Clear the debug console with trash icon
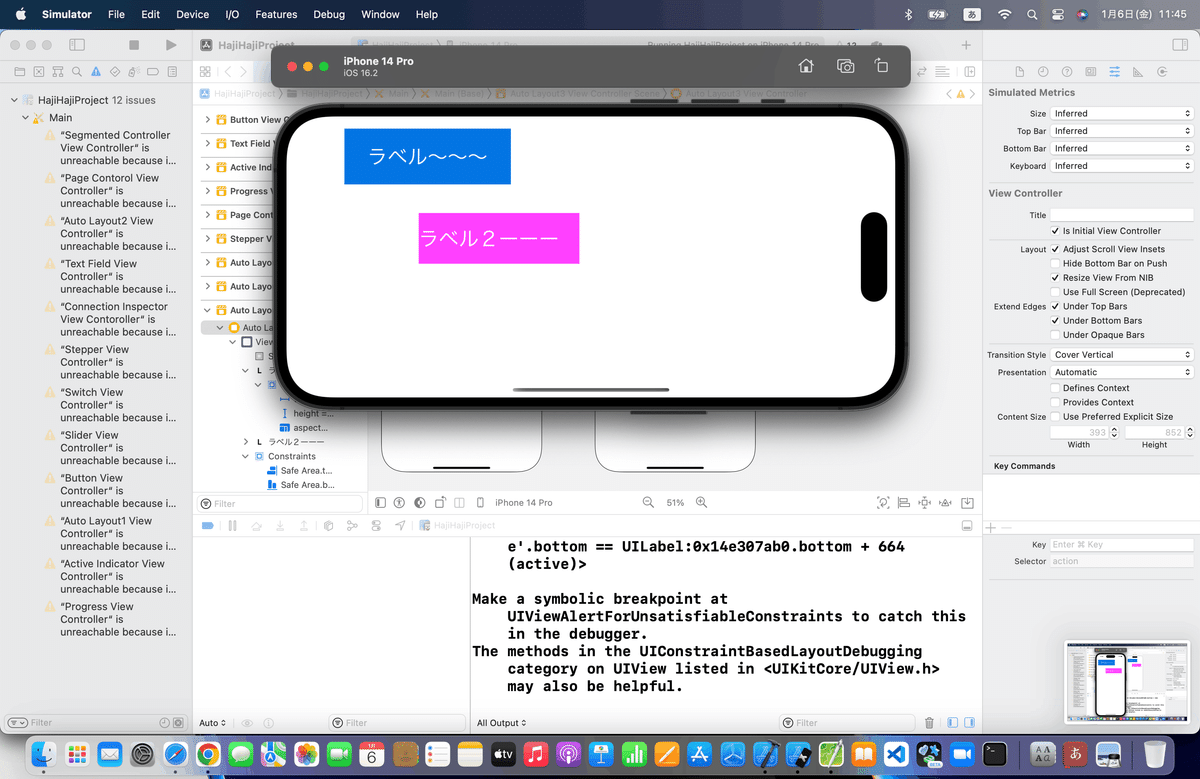Screen dimensions: 1200x779 (929, 723)
